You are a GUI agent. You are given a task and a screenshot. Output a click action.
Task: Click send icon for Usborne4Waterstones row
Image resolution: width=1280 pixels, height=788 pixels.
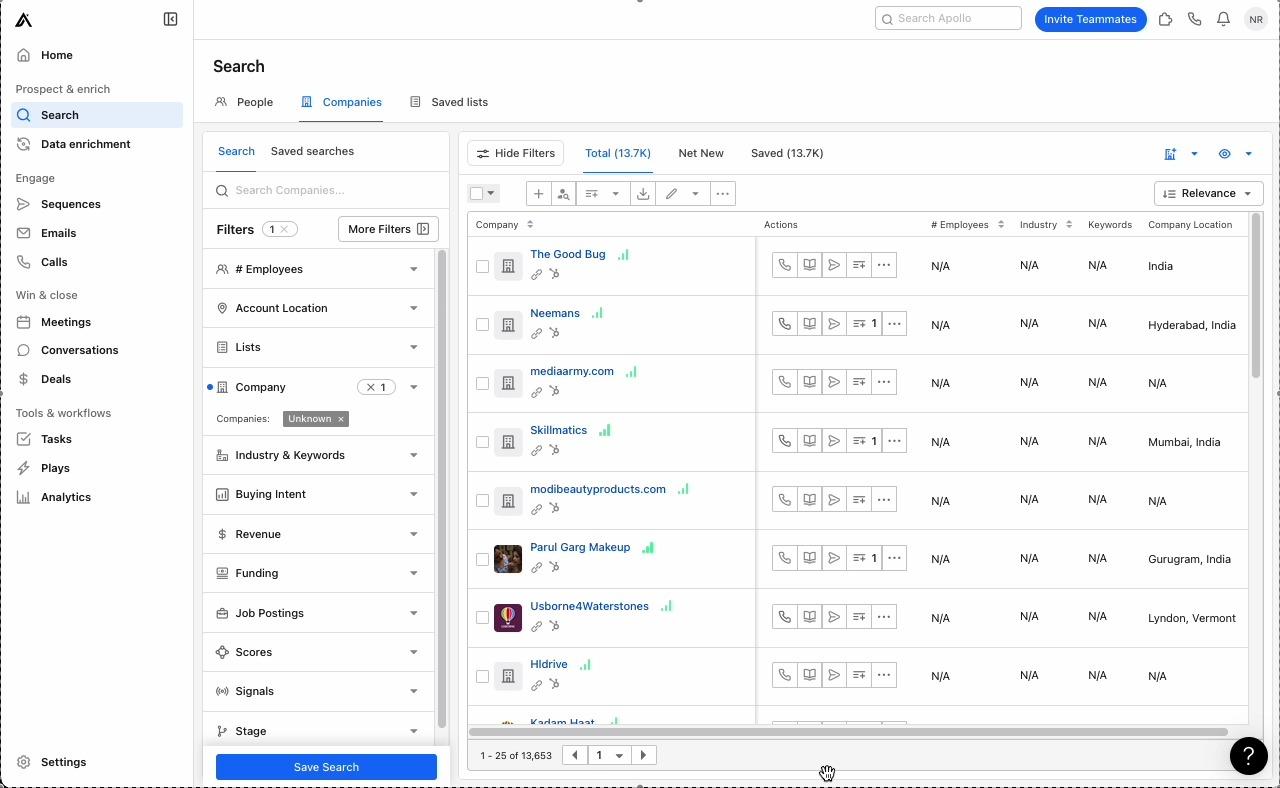[834, 617]
